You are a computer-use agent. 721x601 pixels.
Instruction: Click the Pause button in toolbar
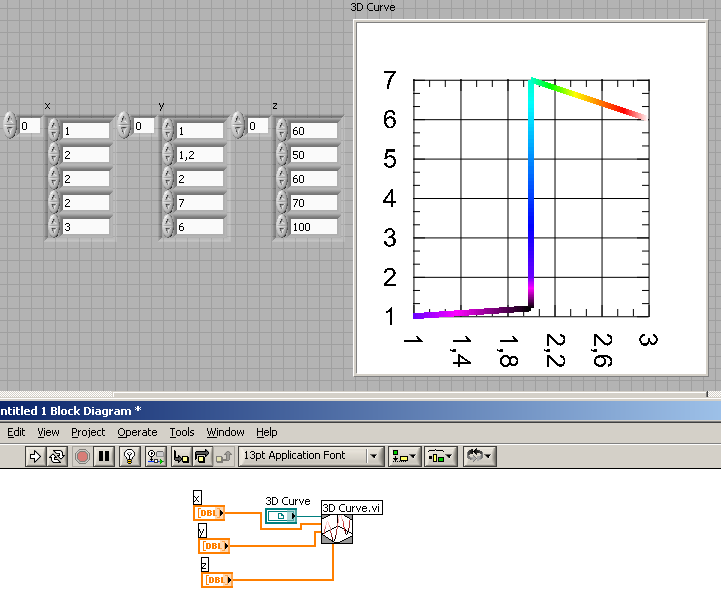pyautogui.click(x=104, y=456)
